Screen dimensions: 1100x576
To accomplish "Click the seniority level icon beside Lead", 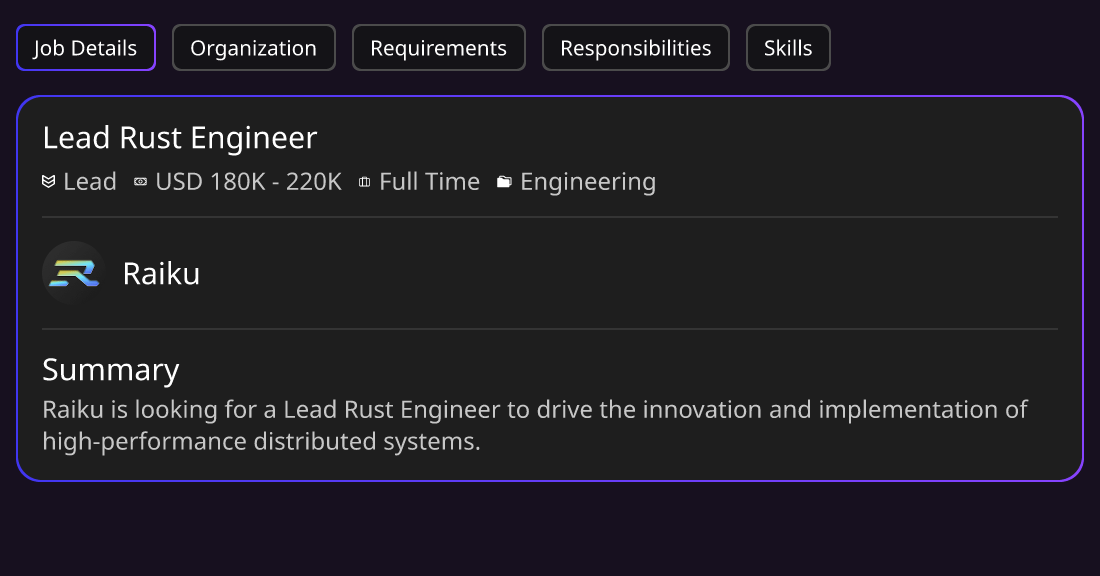I will [x=48, y=182].
